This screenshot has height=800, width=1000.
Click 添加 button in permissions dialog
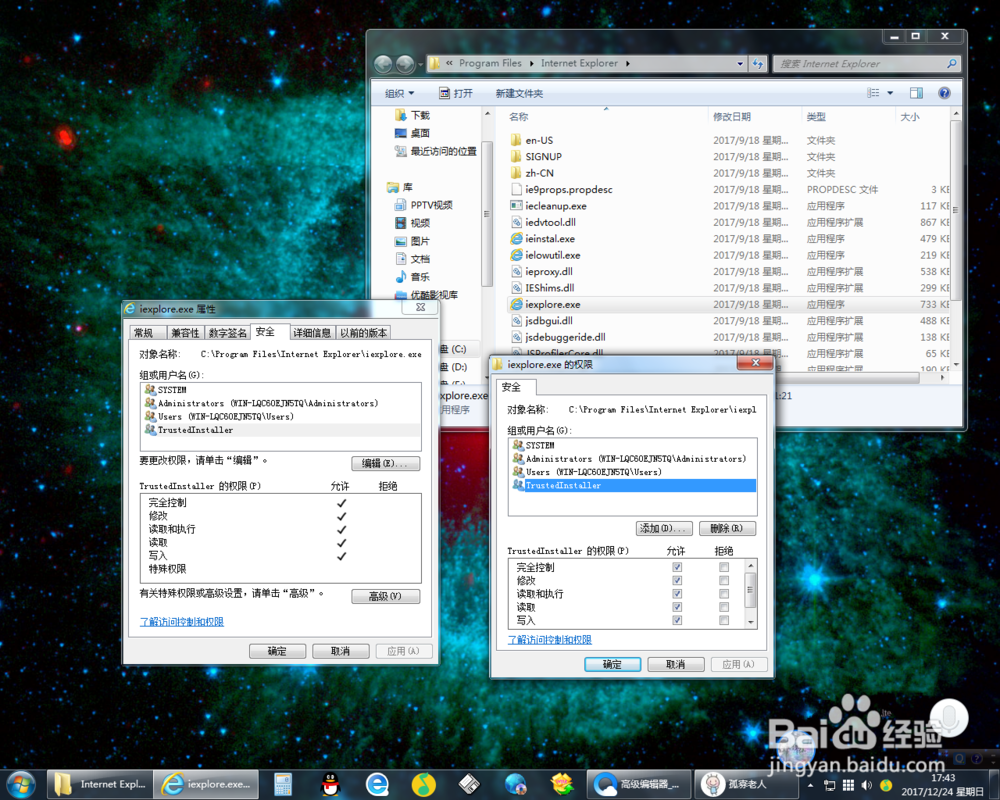coord(665,528)
